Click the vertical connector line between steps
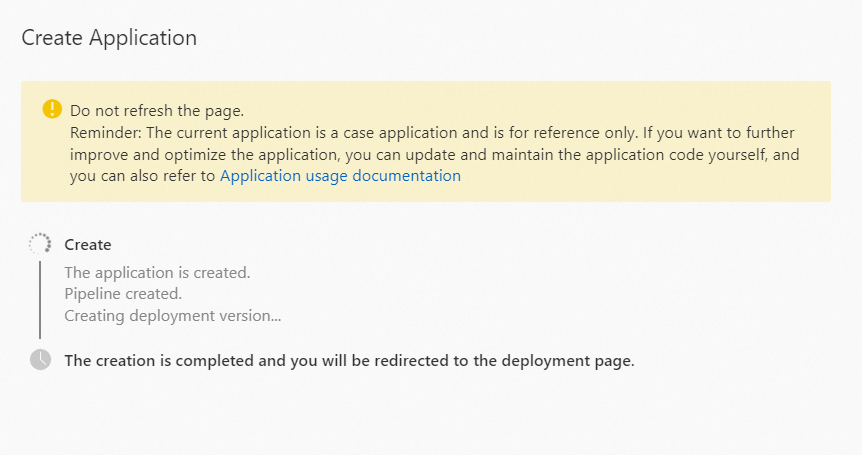The height and width of the screenshot is (455, 862). [x=40, y=299]
